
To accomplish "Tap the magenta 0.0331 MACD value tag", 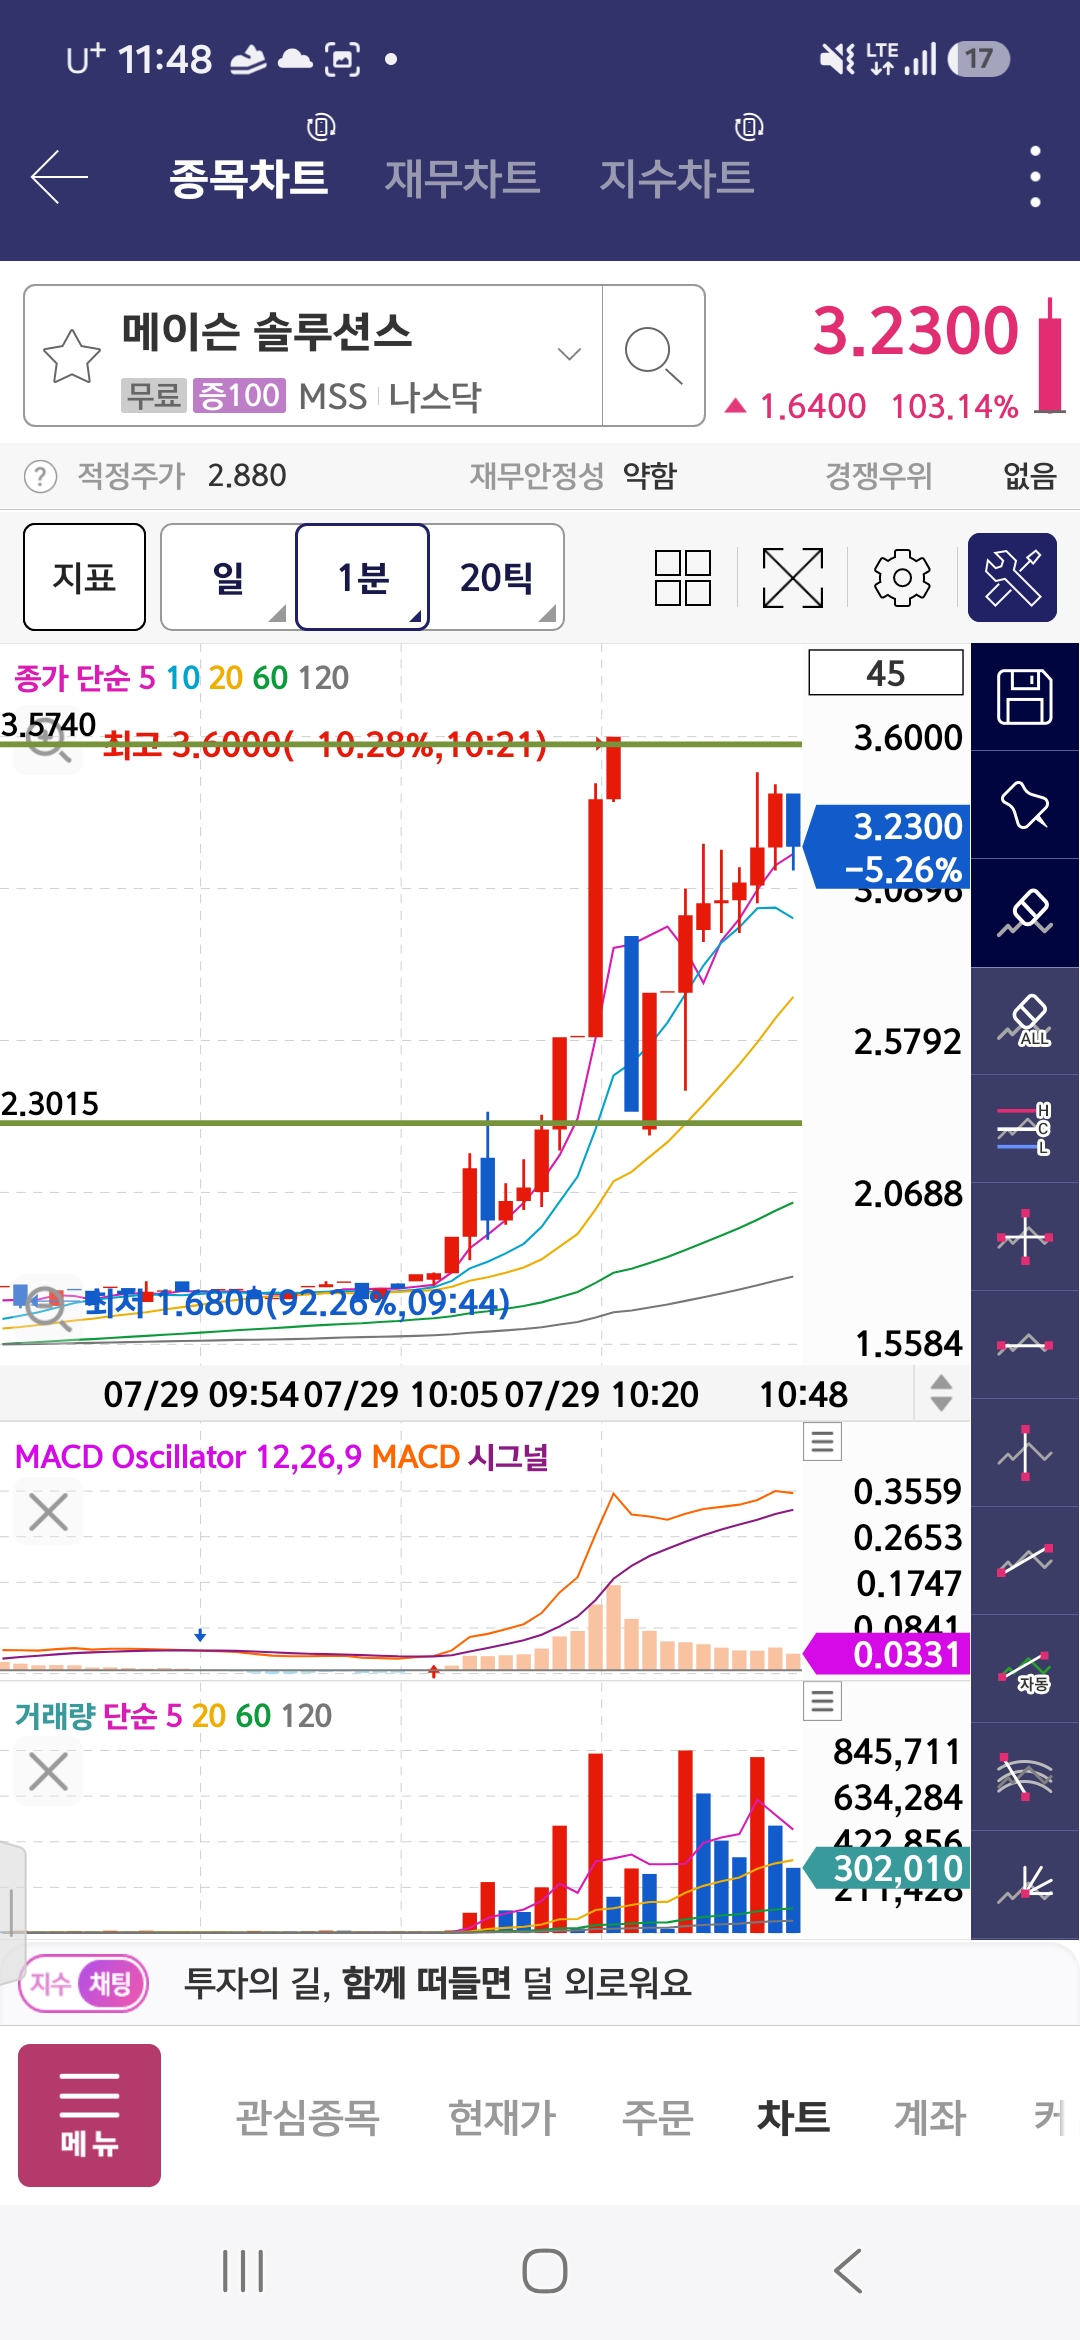I will click(888, 1654).
